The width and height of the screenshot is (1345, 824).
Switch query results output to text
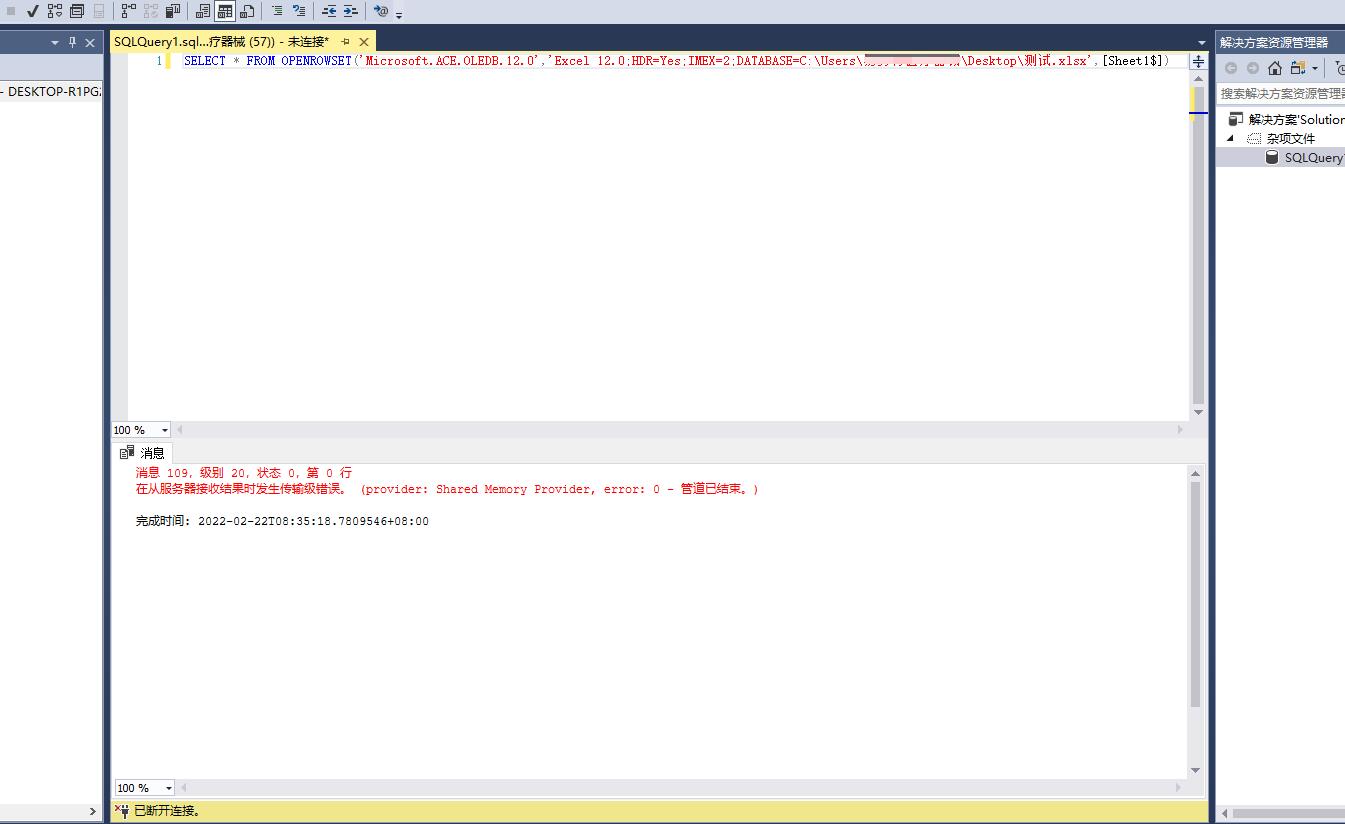pyautogui.click(x=202, y=11)
